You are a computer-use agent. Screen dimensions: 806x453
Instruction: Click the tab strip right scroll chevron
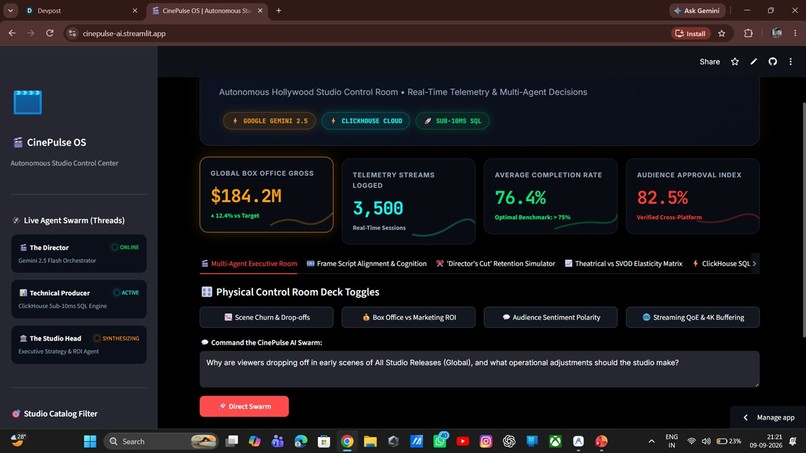tap(754, 264)
